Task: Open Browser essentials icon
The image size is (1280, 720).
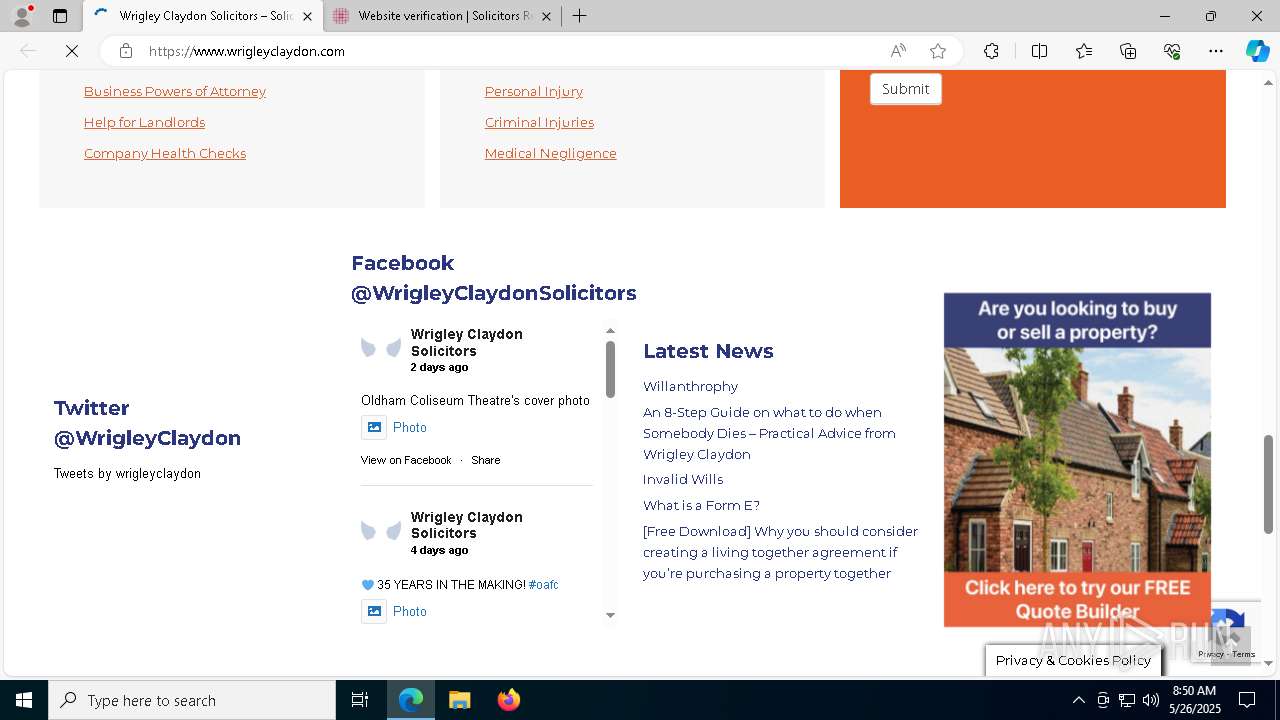Action: tap(1172, 51)
